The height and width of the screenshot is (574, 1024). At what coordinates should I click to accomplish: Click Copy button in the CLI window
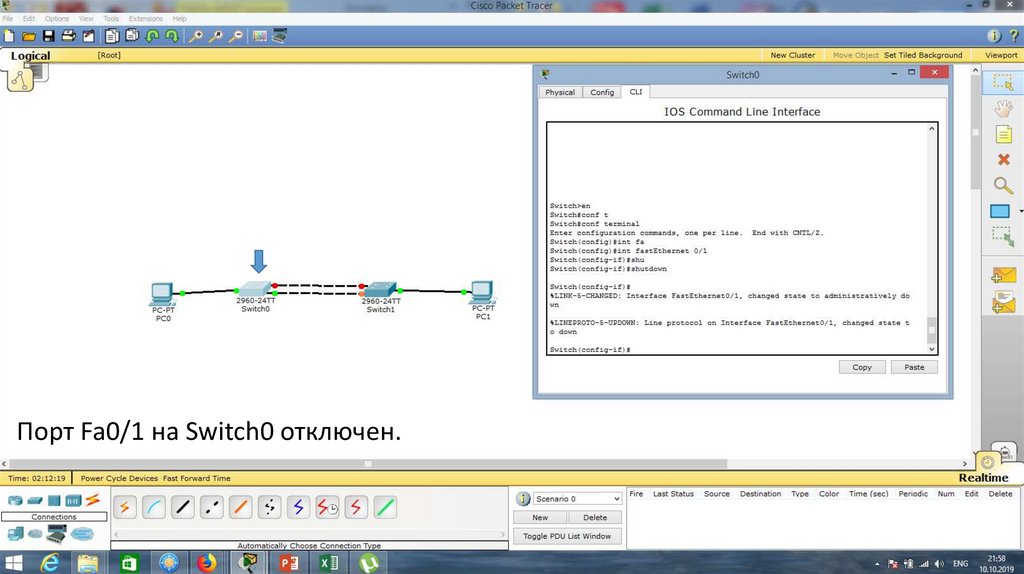point(862,367)
